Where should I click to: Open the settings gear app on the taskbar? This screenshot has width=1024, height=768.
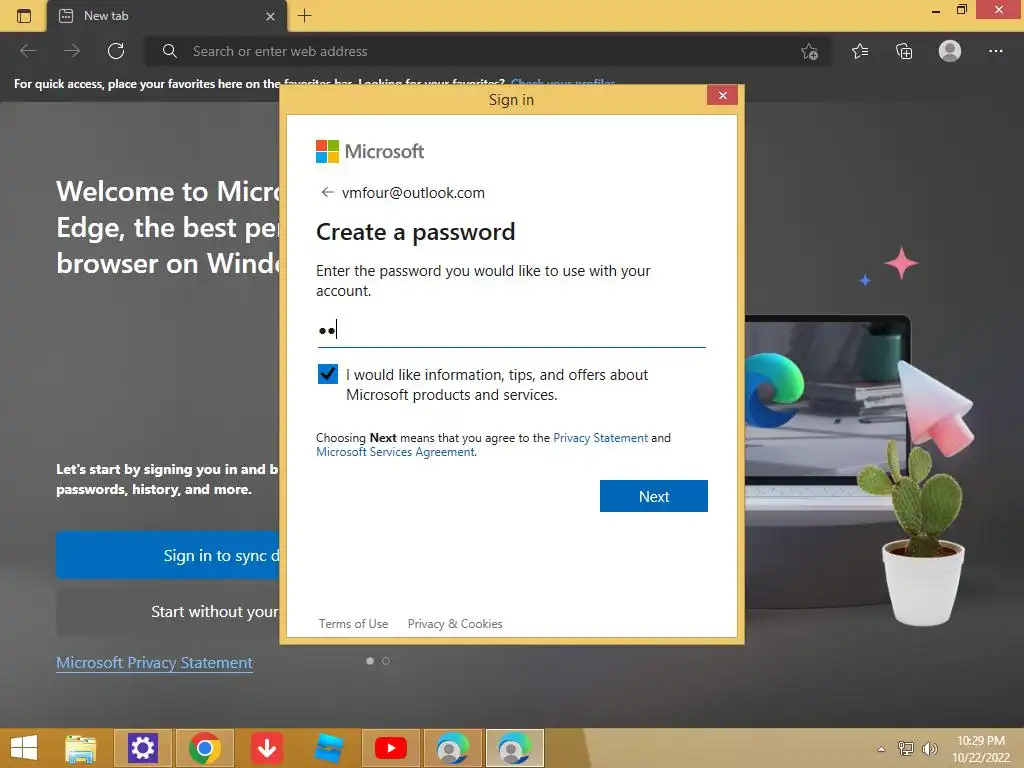(x=142, y=748)
